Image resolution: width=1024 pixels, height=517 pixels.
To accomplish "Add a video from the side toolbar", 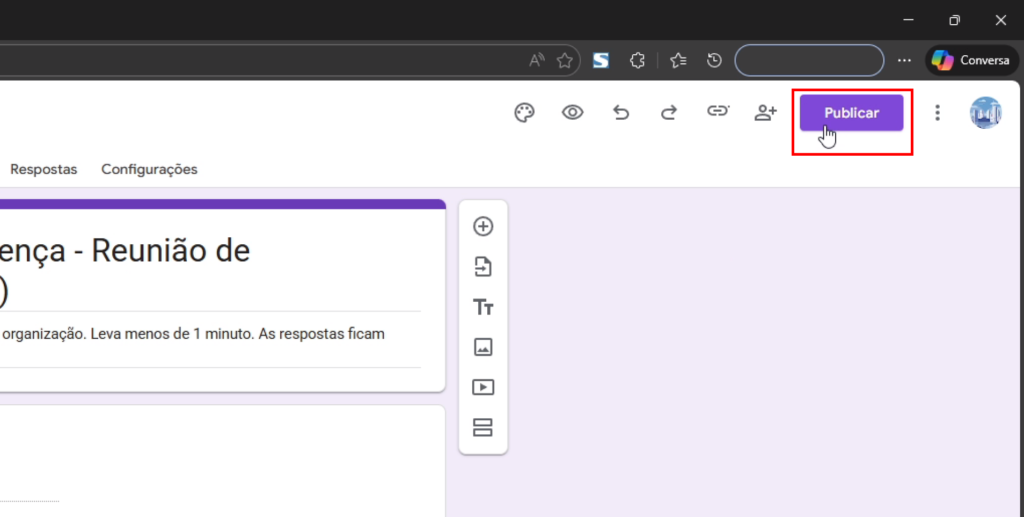I will (x=483, y=387).
